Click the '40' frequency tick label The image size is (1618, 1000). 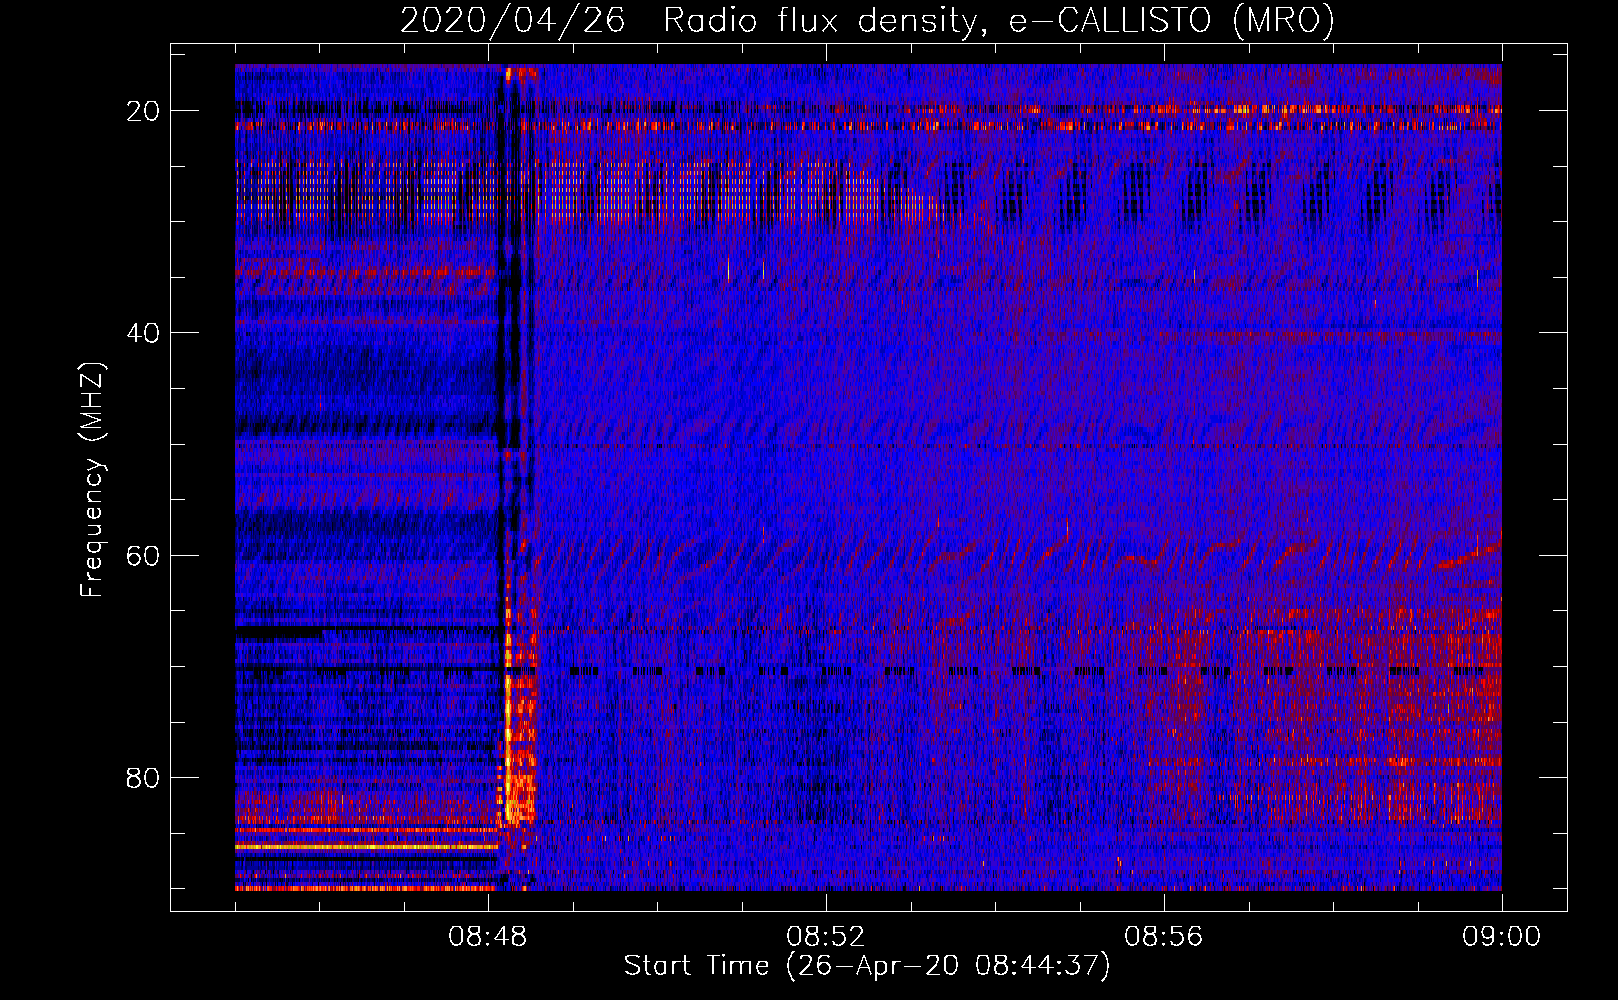point(144,333)
